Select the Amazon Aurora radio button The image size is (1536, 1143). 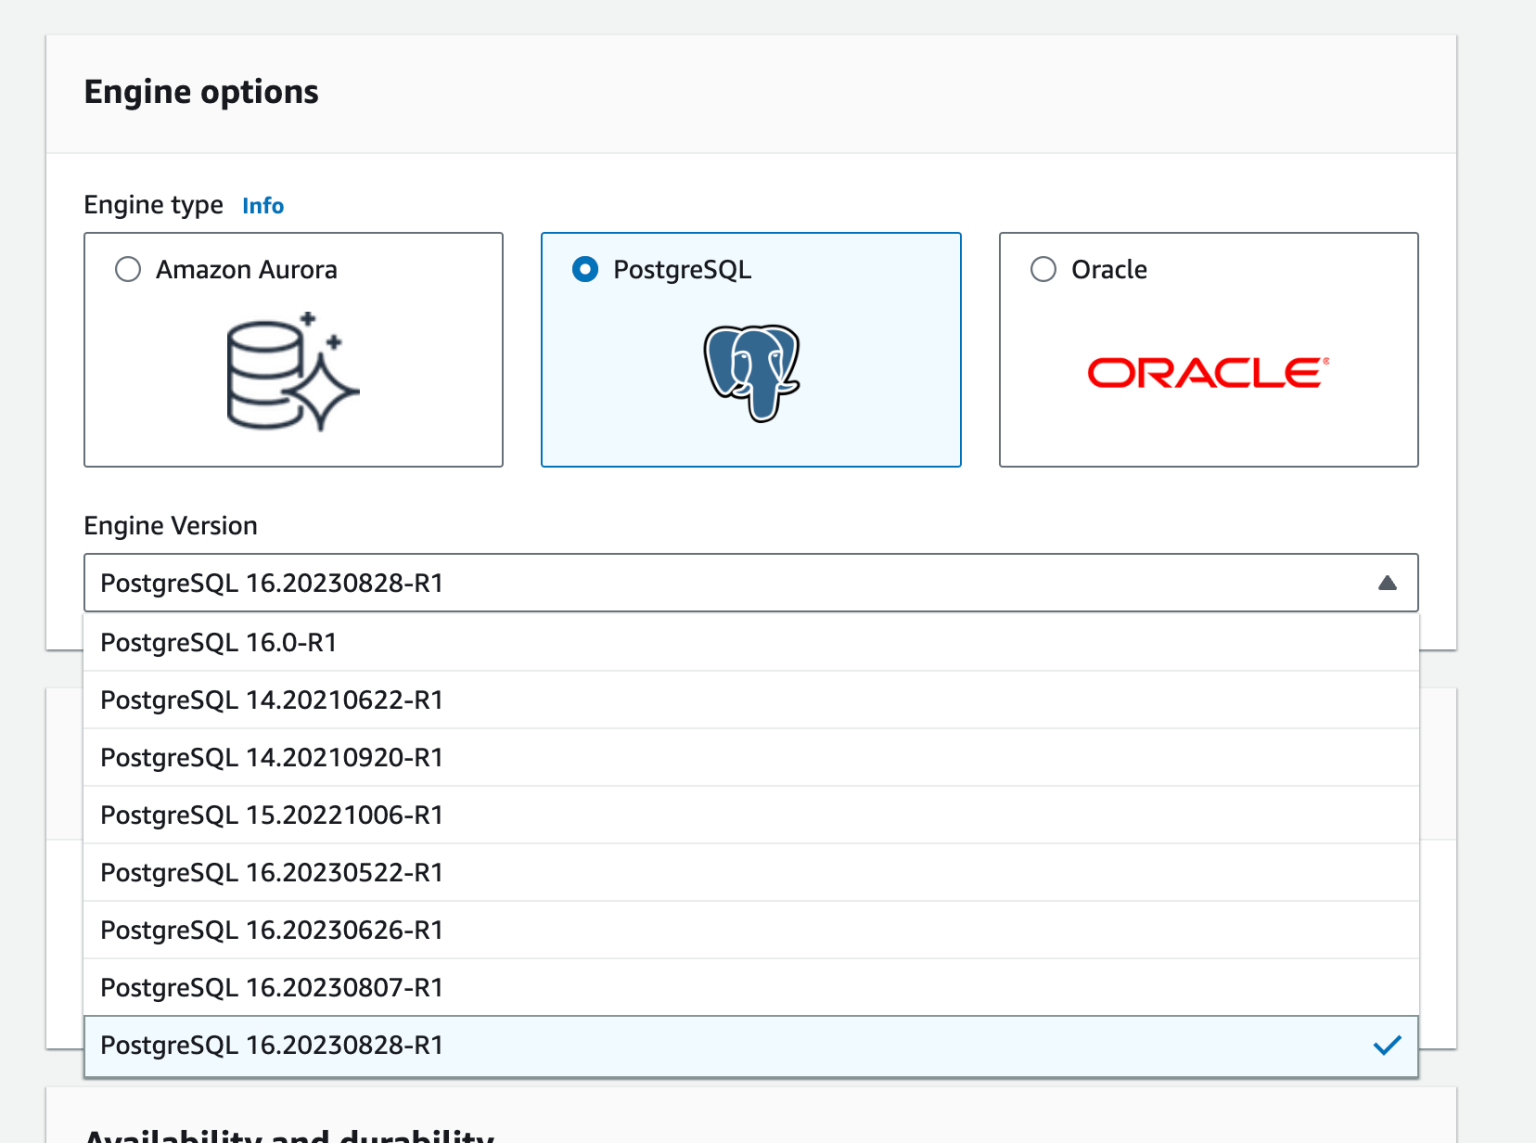click(128, 270)
